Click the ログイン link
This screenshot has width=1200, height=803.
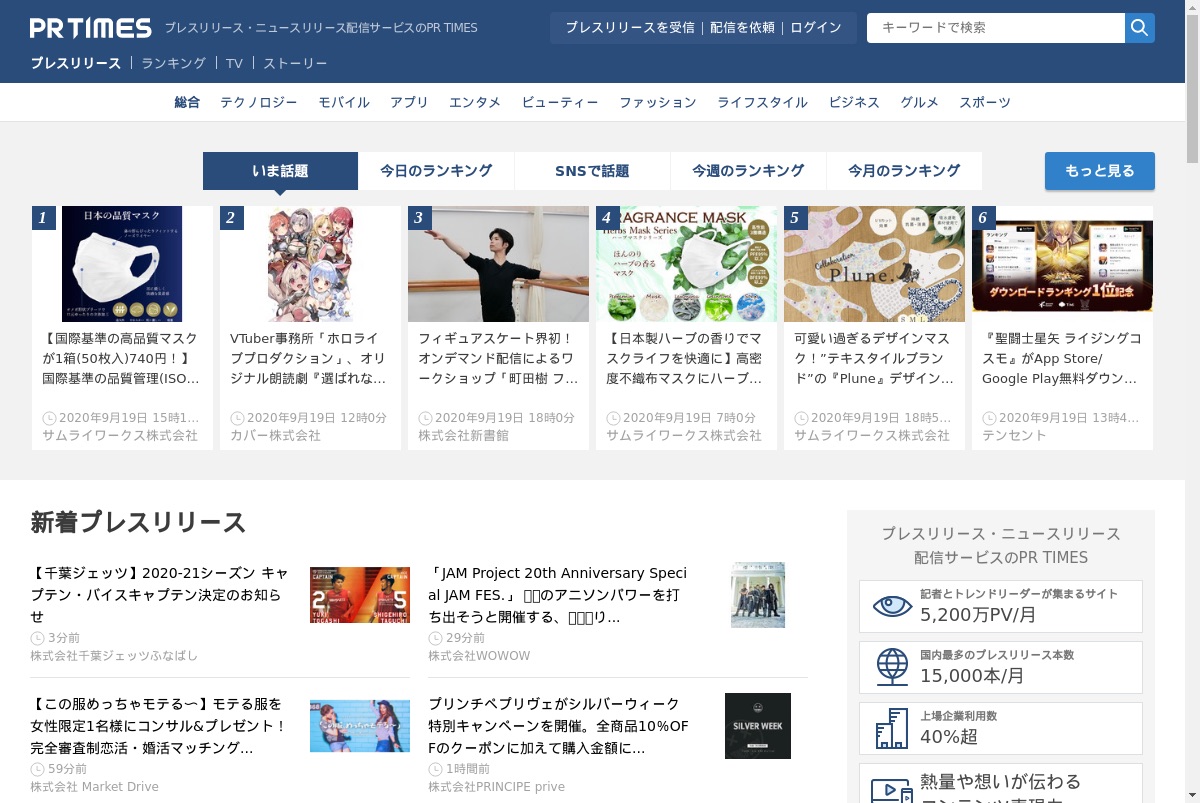[x=816, y=28]
